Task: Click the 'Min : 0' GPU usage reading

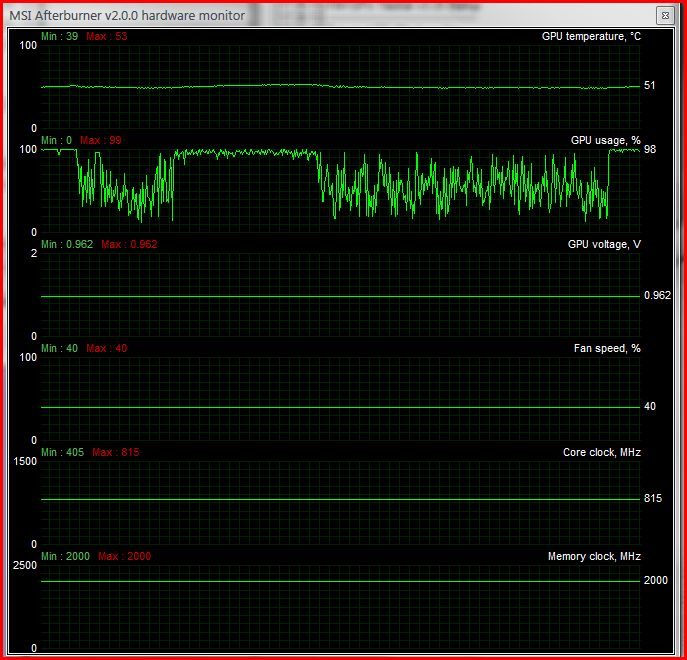Action: pos(57,140)
